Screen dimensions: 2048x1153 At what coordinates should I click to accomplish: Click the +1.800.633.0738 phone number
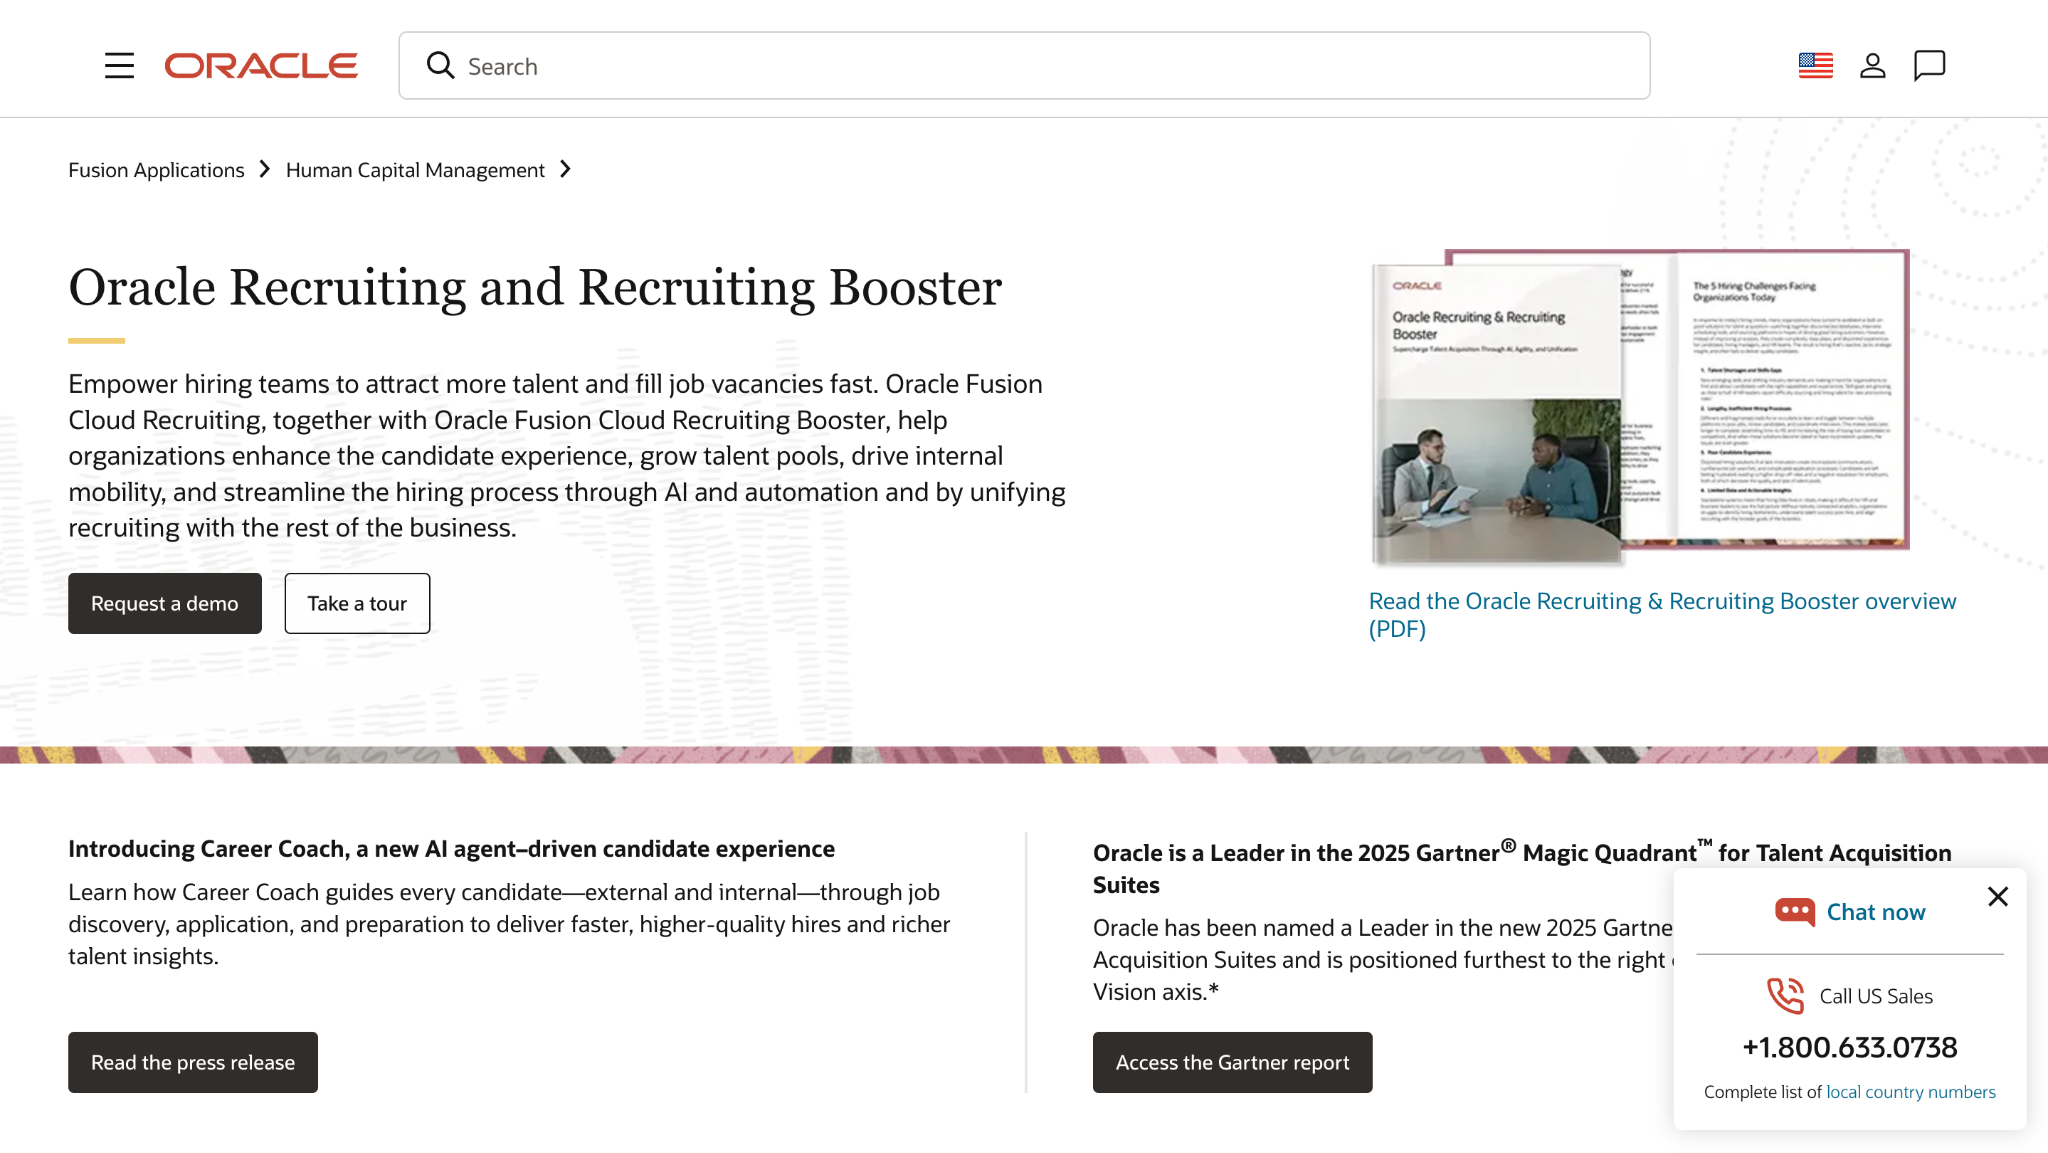point(1850,1047)
